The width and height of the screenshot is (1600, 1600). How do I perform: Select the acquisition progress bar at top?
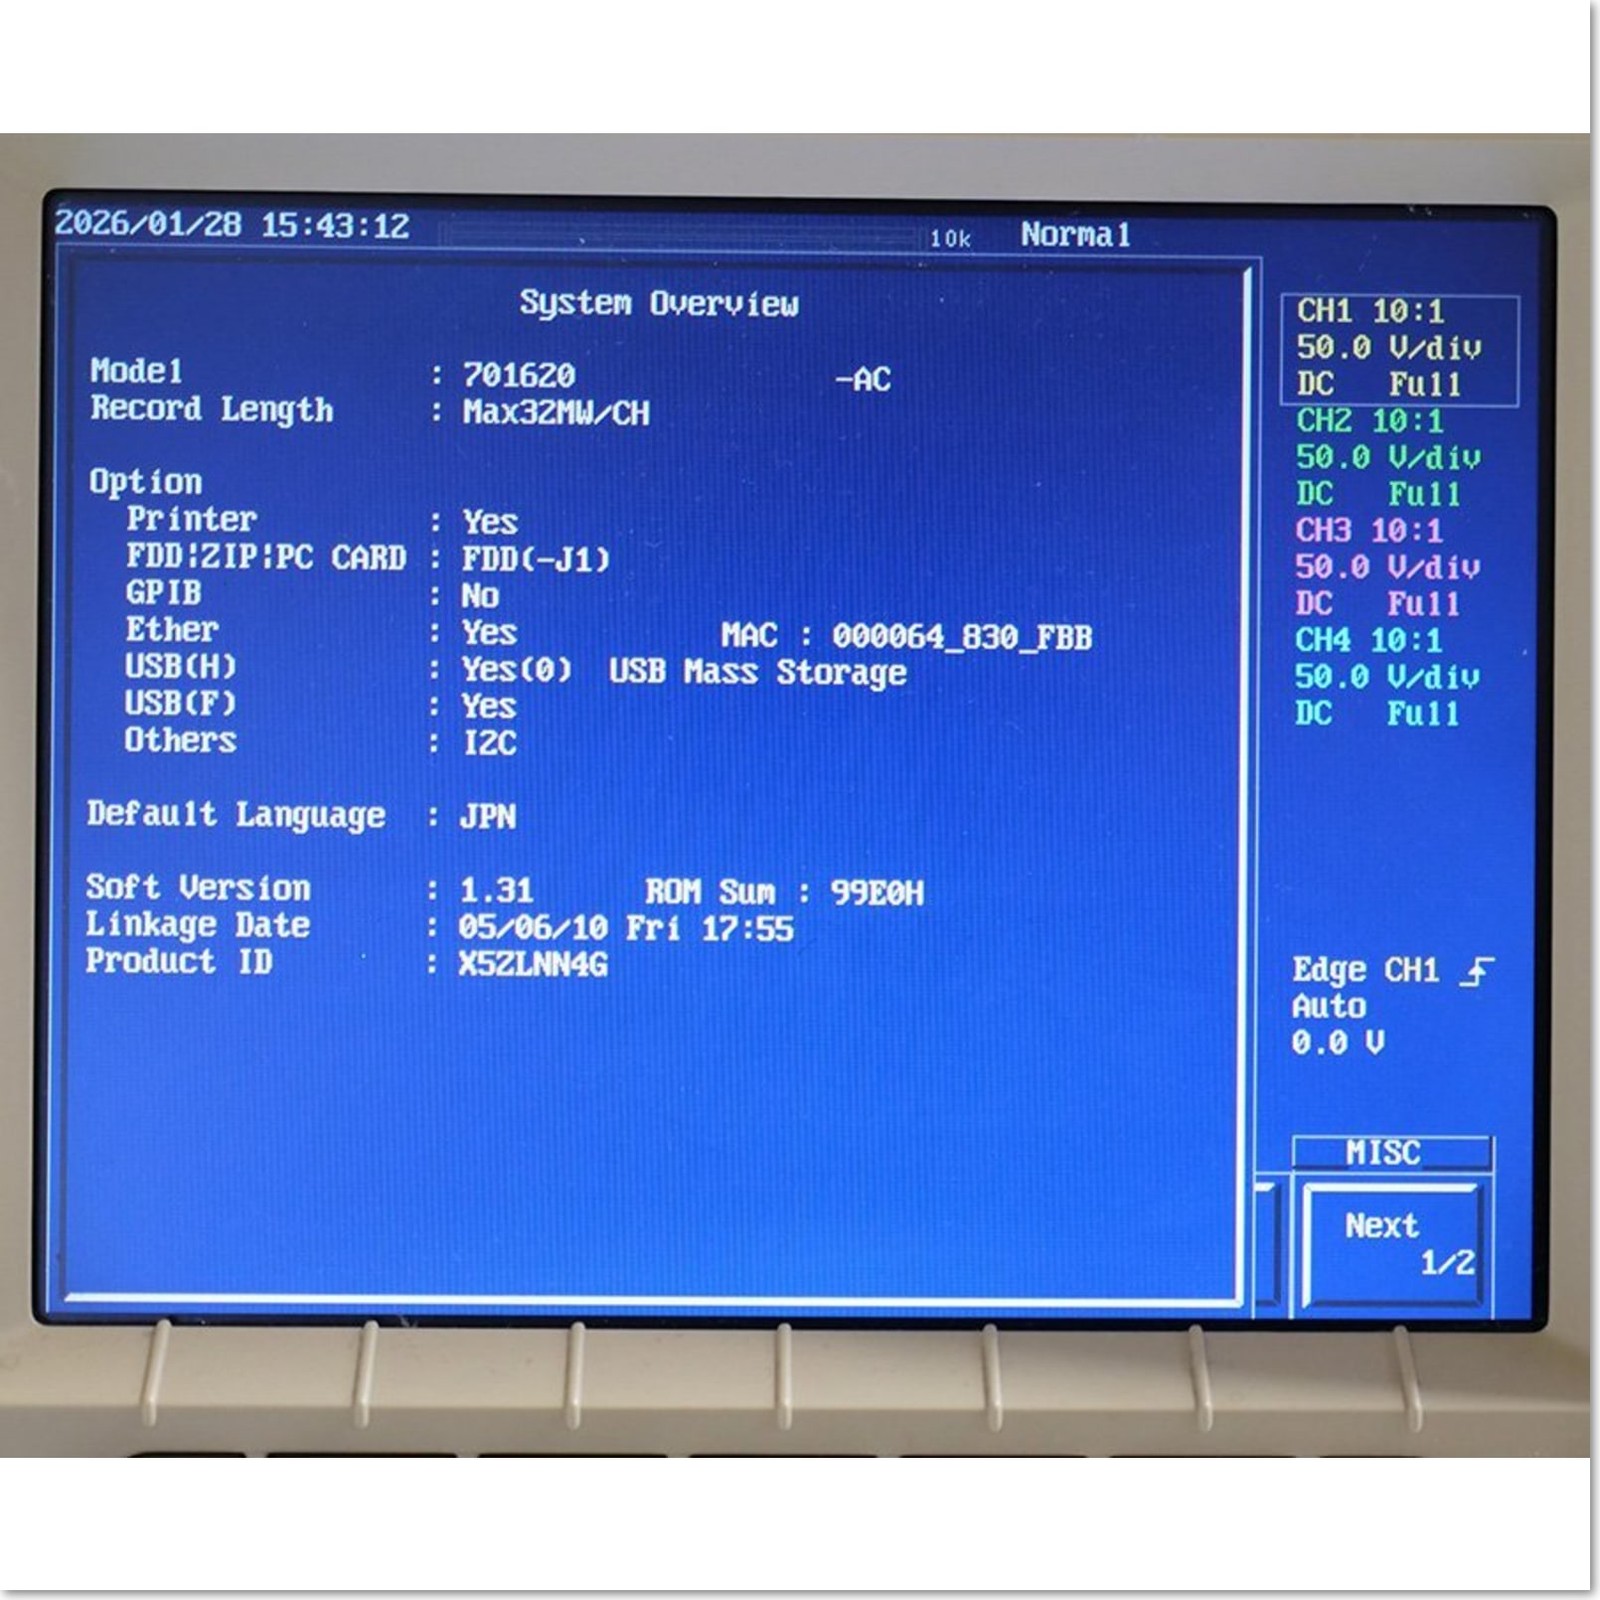pos(680,236)
